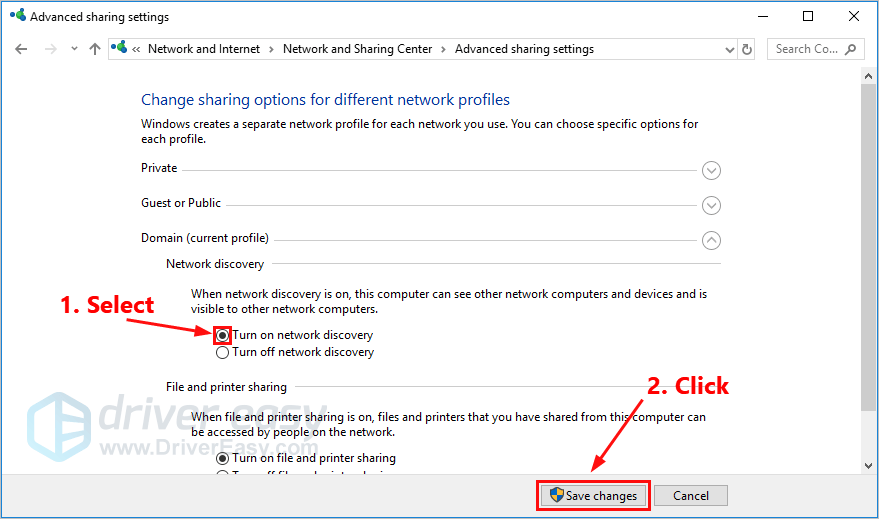
Task: Click arrow after Network and Internet breadcrumb
Action: (271, 50)
